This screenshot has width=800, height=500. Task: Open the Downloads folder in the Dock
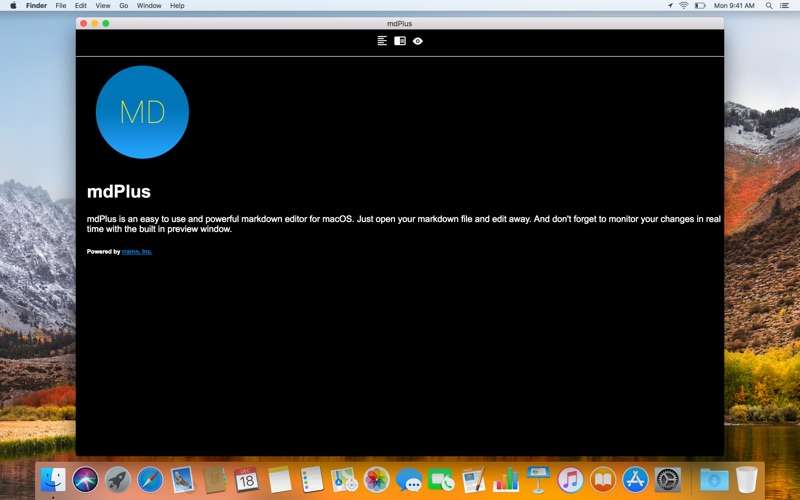coord(714,480)
